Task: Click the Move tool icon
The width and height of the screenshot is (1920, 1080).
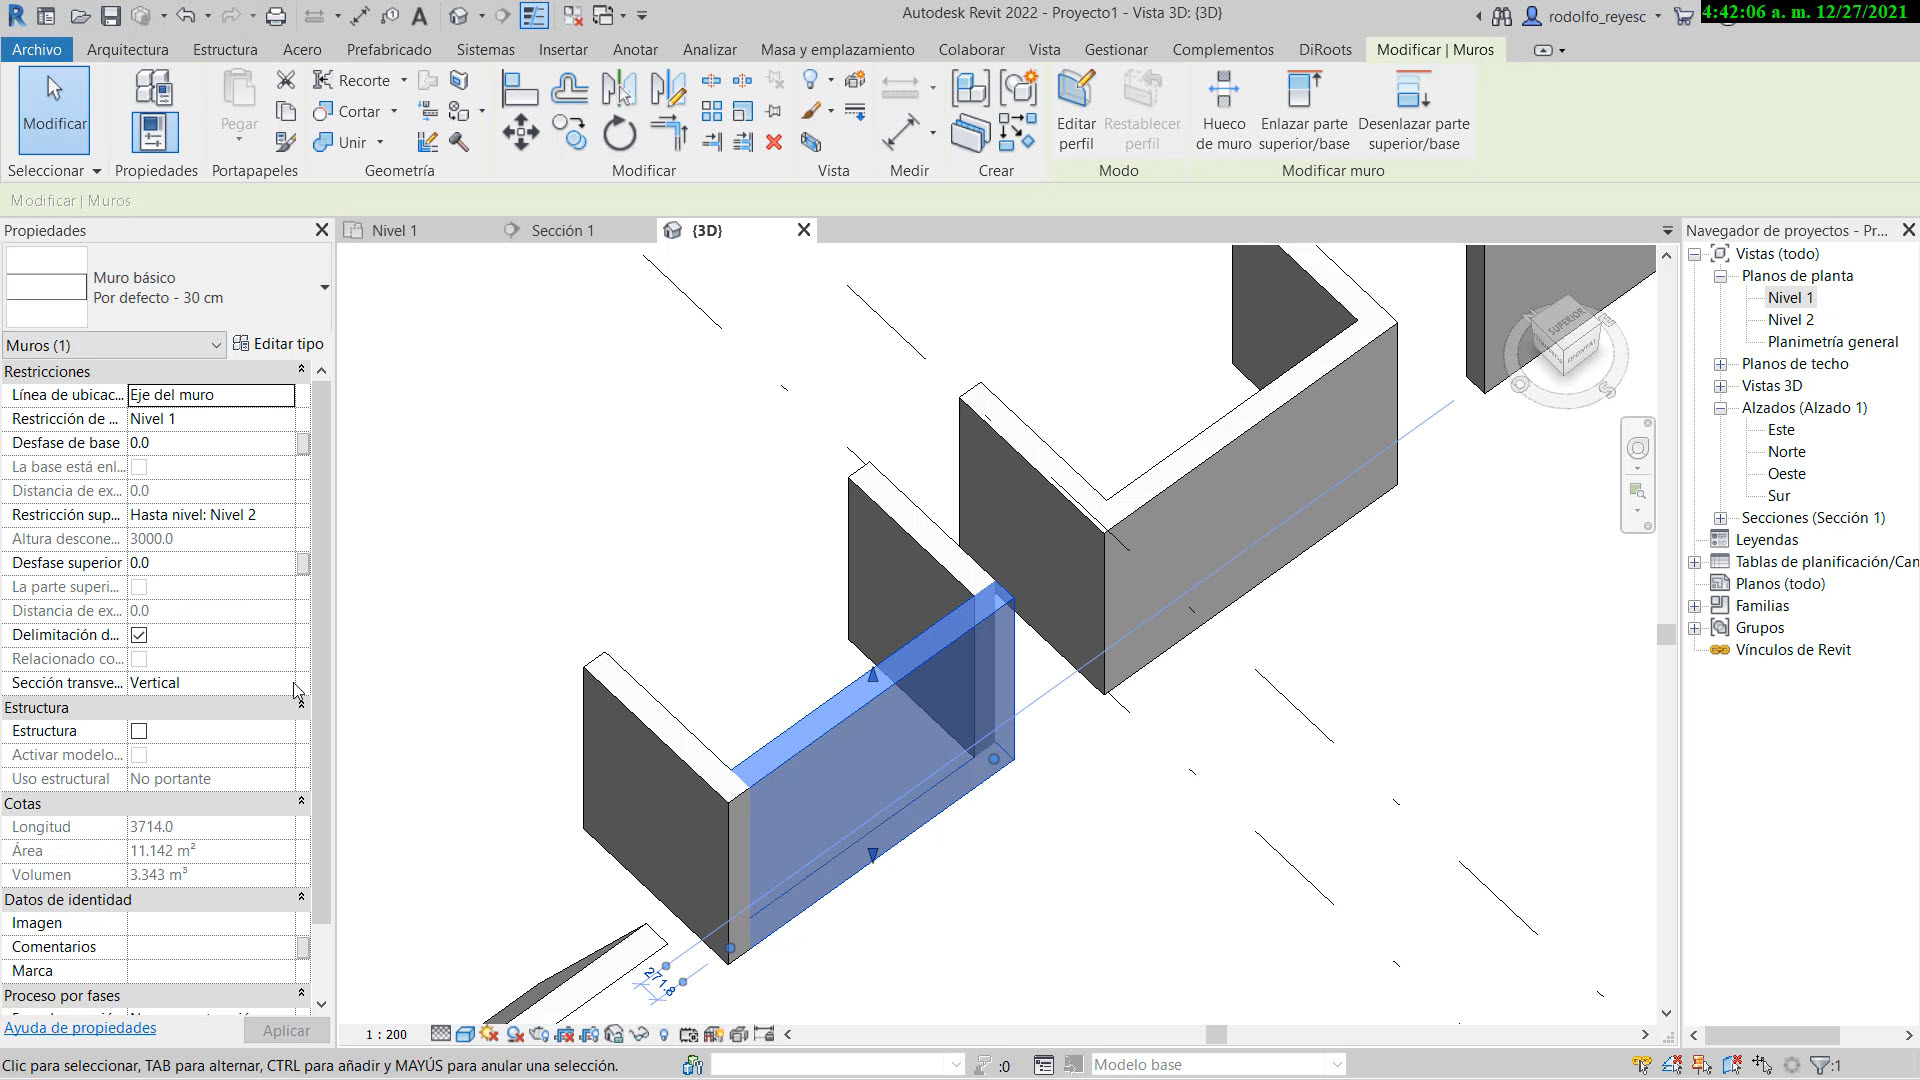Action: click(x=520, y=133)
